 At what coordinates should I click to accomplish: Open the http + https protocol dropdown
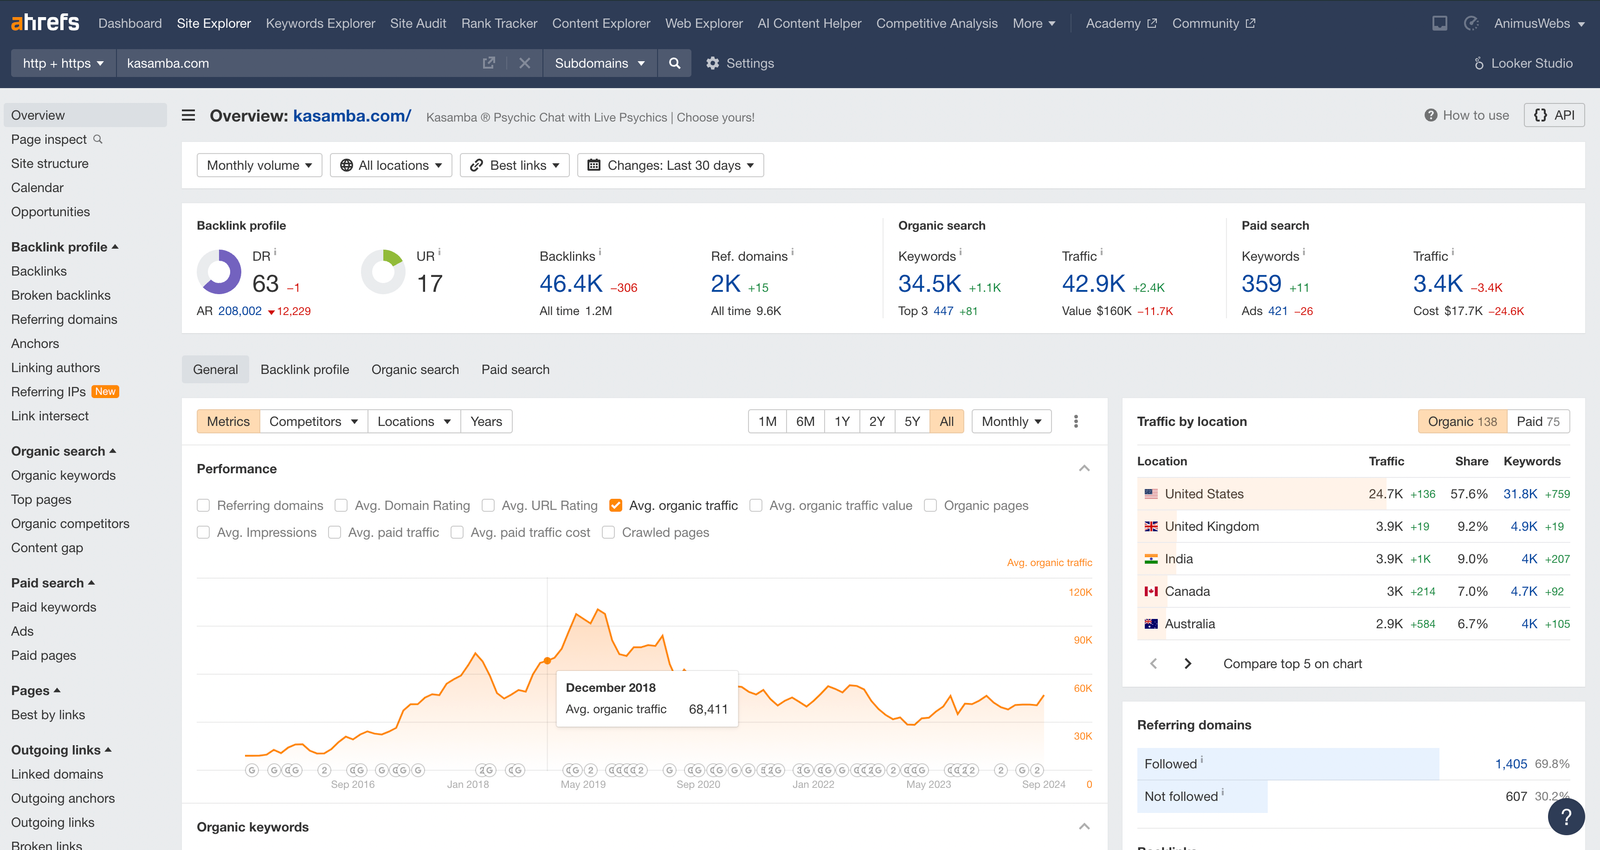point(63,63)
